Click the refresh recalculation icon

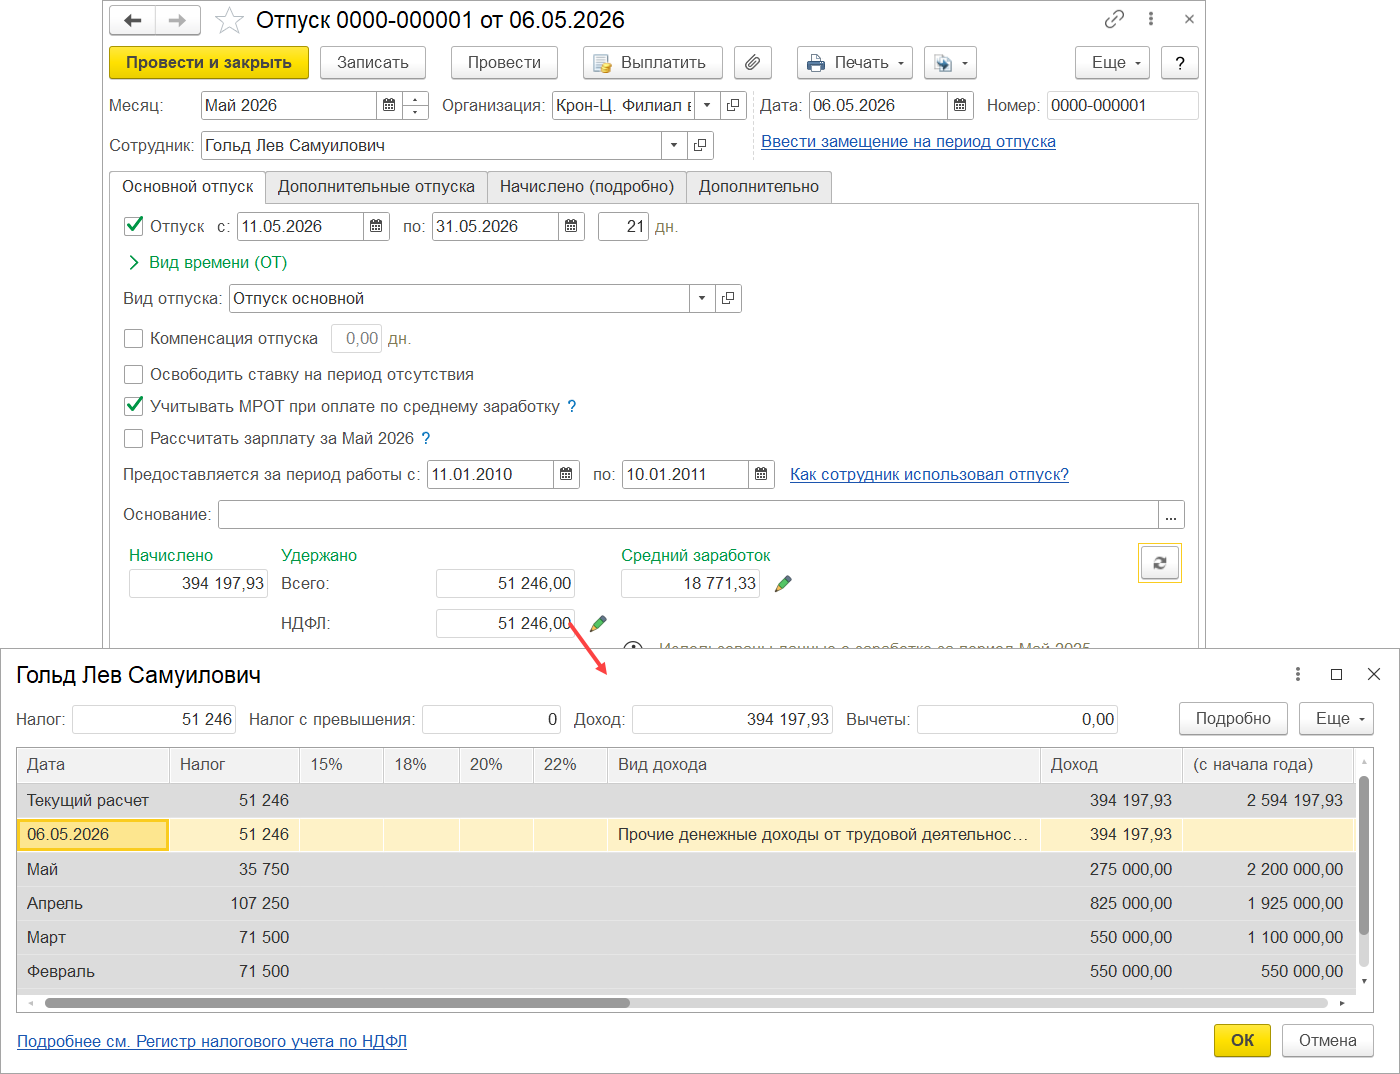coord(1160,563)
